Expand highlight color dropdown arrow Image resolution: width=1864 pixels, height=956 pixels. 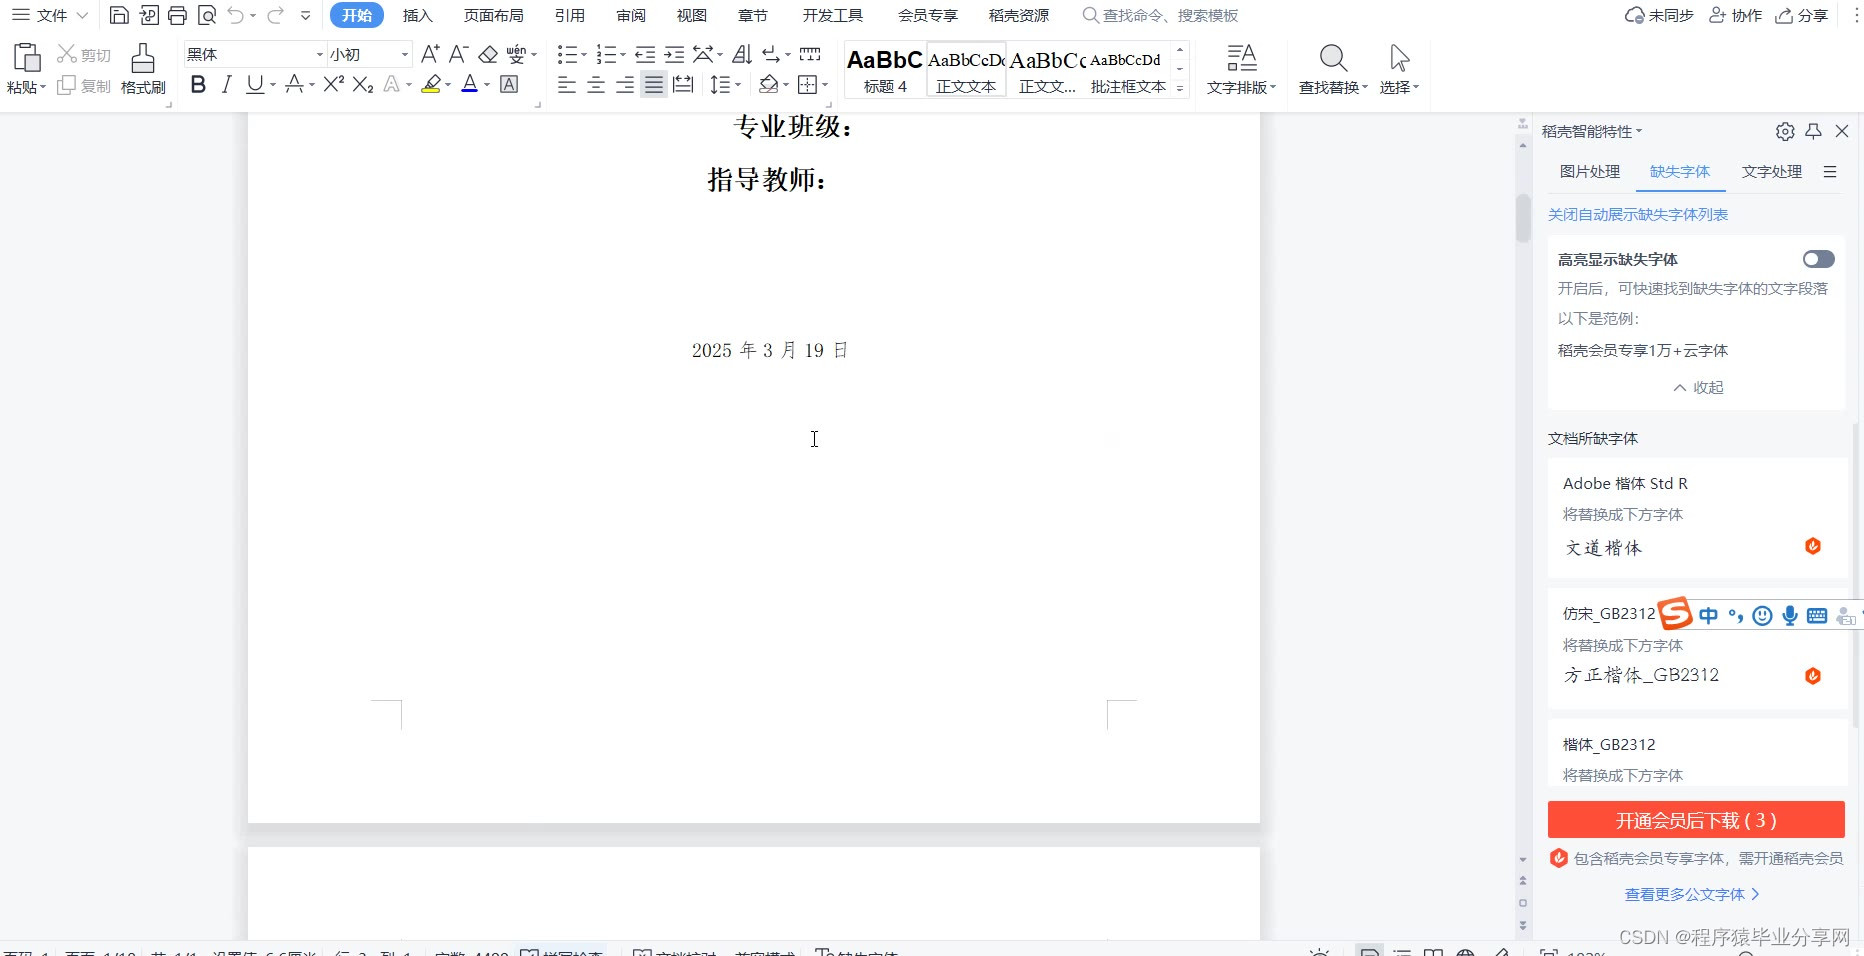(447, 85)
